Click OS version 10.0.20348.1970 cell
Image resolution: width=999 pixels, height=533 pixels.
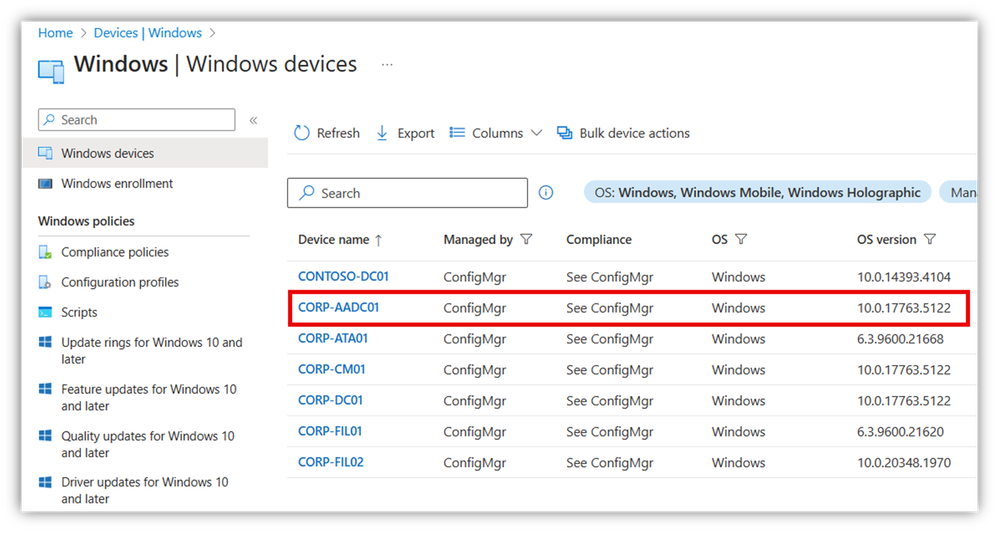[x=903, y=463]
